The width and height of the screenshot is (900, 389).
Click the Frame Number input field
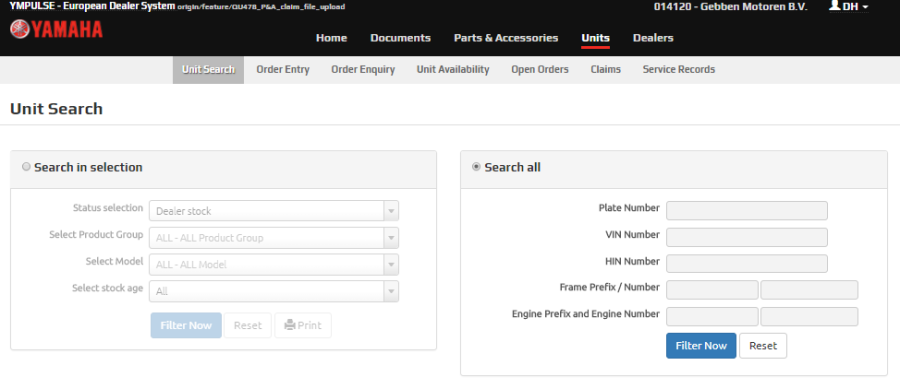tap(809, 290)
